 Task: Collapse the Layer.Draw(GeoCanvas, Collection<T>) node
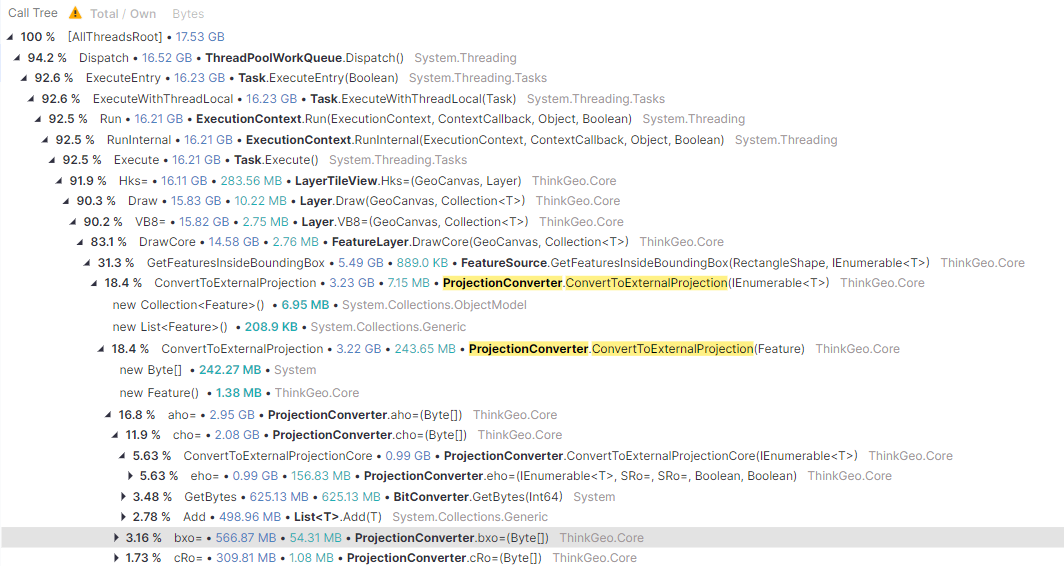[x=66, y=201]
